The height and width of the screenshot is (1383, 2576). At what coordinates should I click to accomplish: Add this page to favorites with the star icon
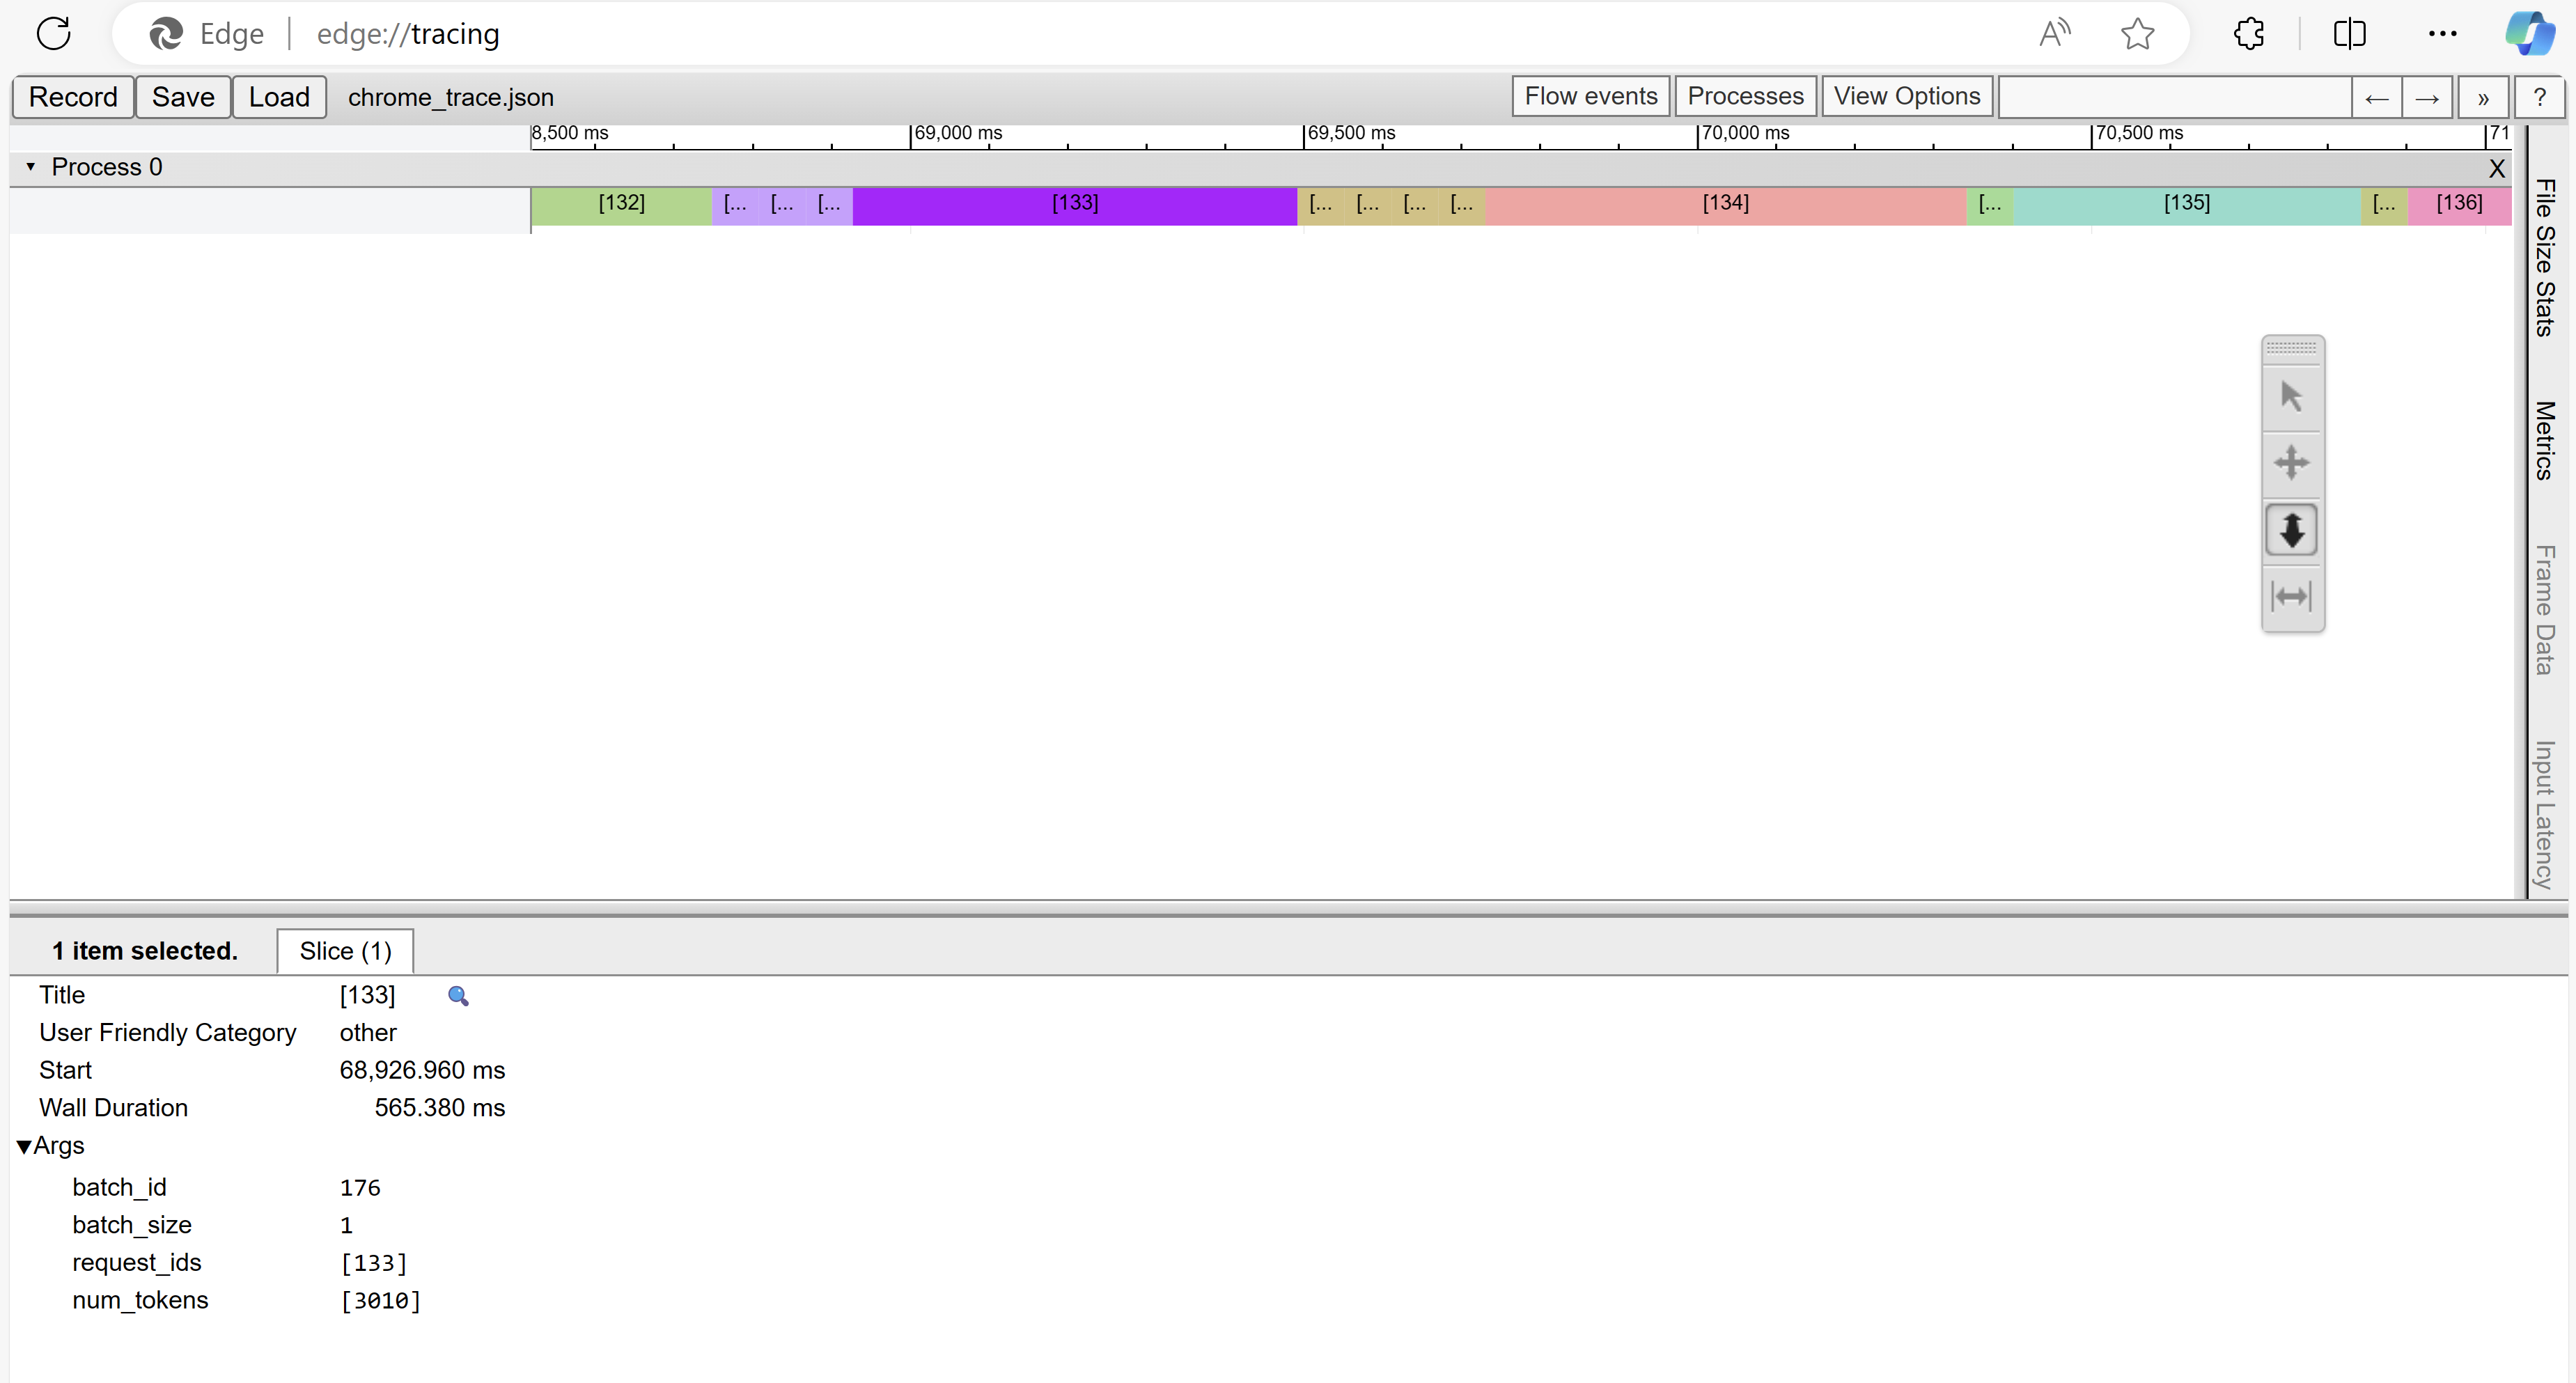[2137, 34]
